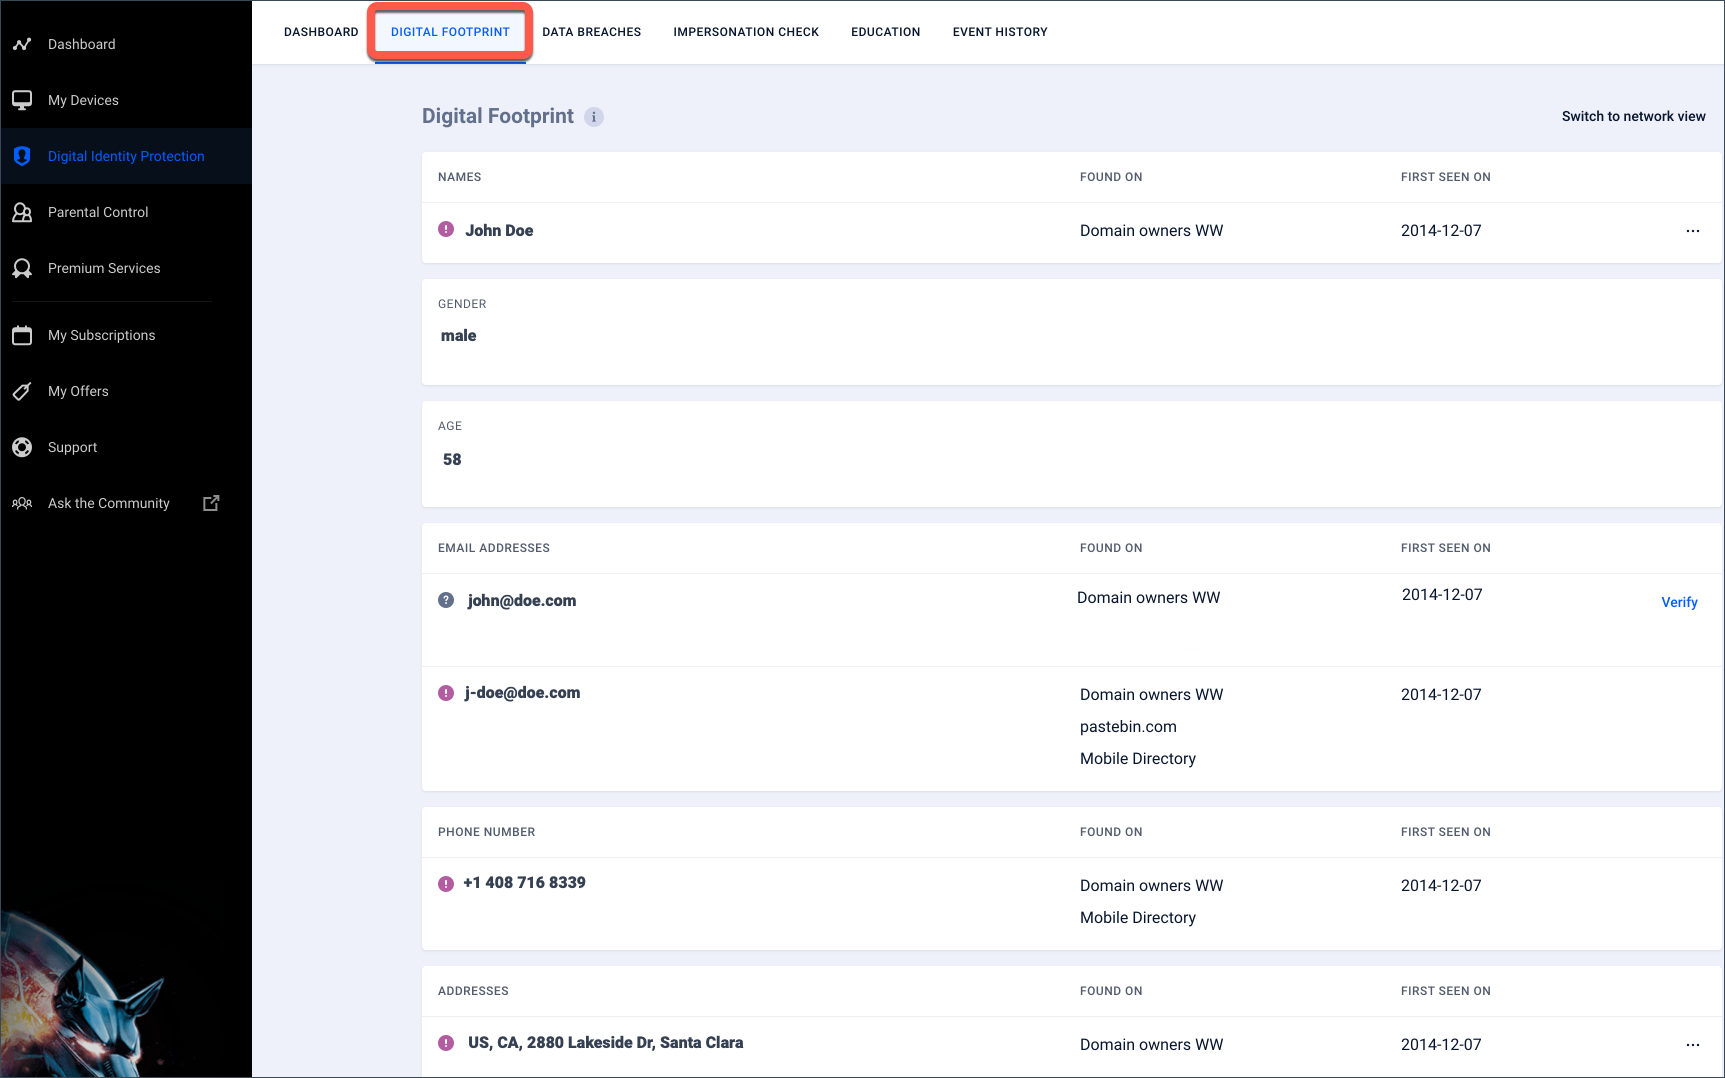Open the Impersonation Check tab
Image resolution: width=1725 pixels, height=1078 pixels.
[x=746, y=32]
